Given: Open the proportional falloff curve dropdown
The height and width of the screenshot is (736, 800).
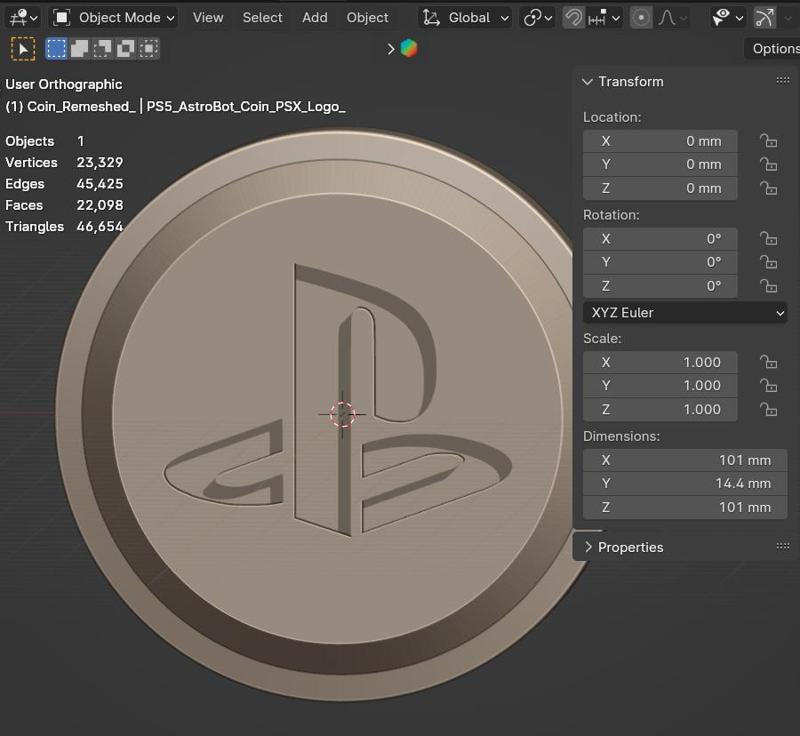Looking at the screenshot, I should pos(672,18).
